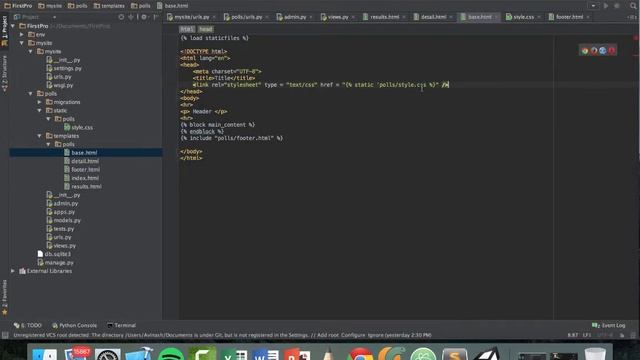Viewport: 640px width, 360px height.
Task: Click the Search Everywhere magnifier icon
Action: point(633,6)
